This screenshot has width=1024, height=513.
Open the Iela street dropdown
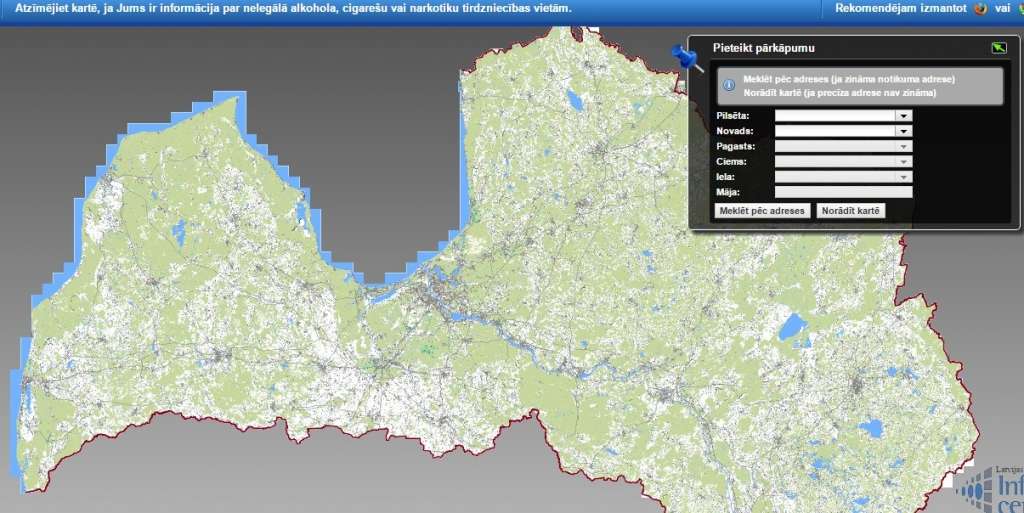pyautogui.click(x=904, y=176)
